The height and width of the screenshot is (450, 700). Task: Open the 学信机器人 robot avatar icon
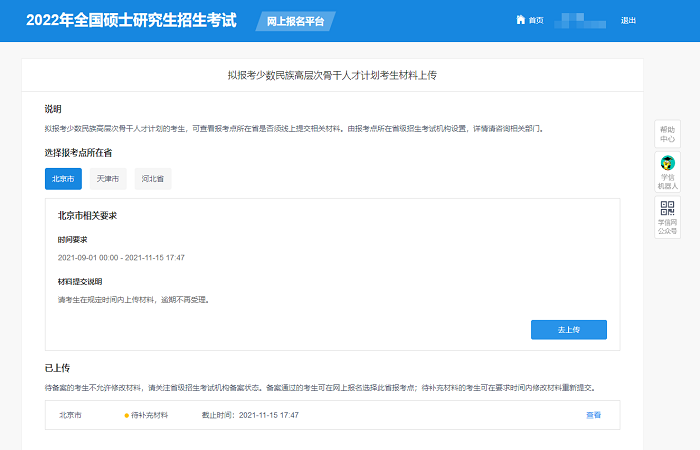click(x=667, y=163)
